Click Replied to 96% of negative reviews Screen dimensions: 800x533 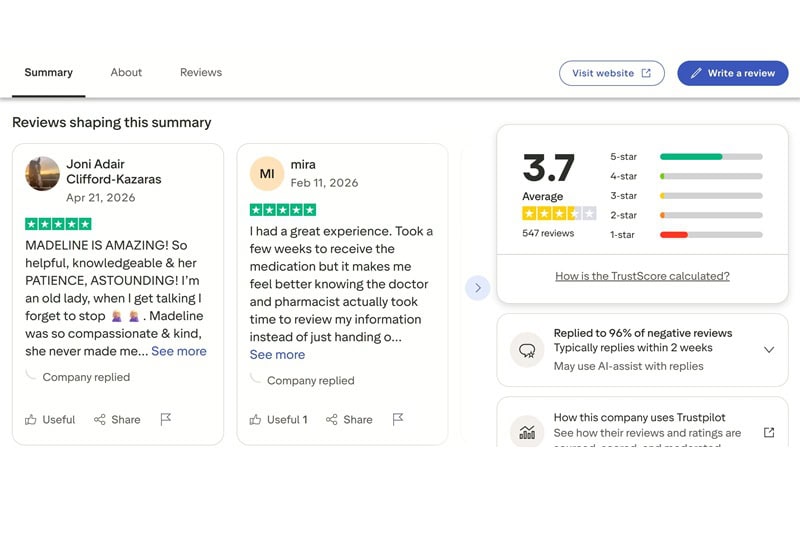pos(643,333)
